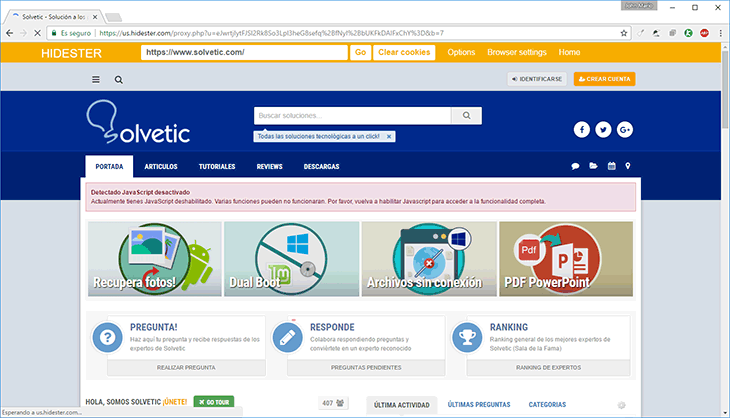This screenshot has height=418, width=730.
Task: Click the magnifier icon next to hamburger menu
Action: point(119,80)
